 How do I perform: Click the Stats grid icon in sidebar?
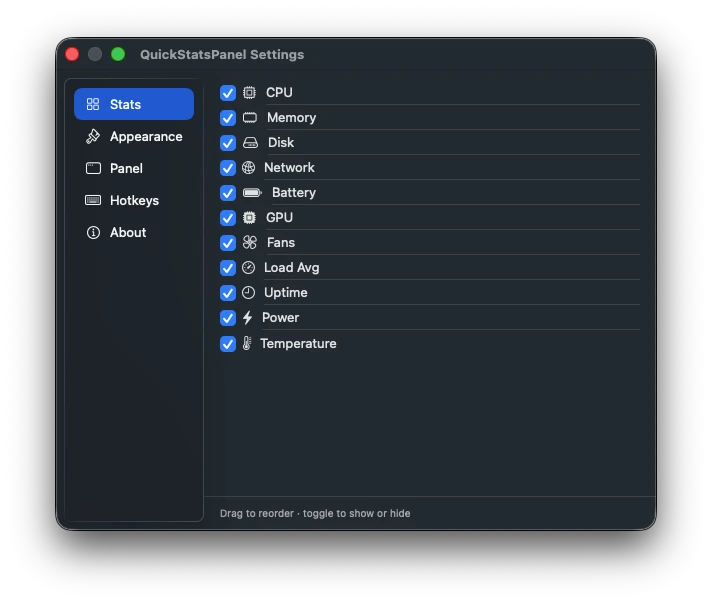pos(93,104)
